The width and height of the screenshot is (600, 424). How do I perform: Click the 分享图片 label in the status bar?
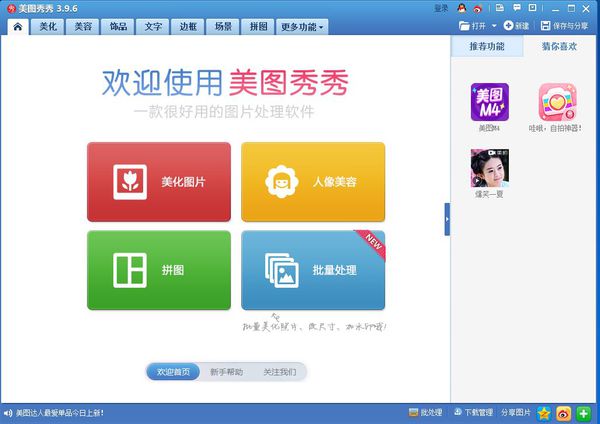coord(515,413)
